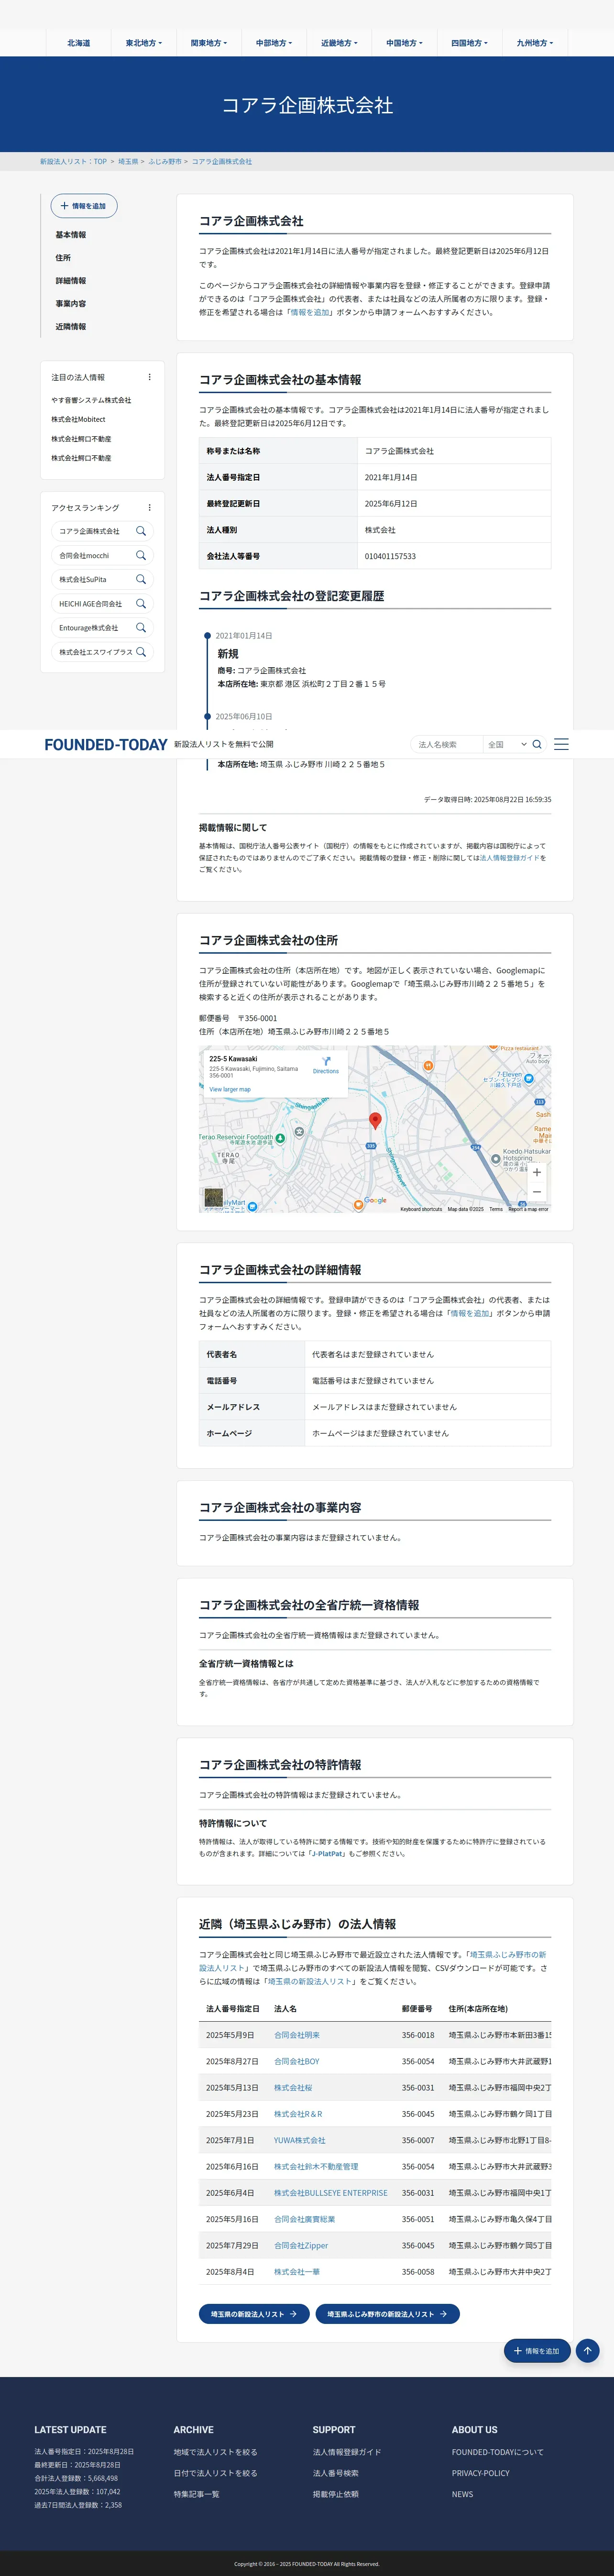Click the header search magnifier icon
The width and height of the screenshot is (614, 2576).
537,744
